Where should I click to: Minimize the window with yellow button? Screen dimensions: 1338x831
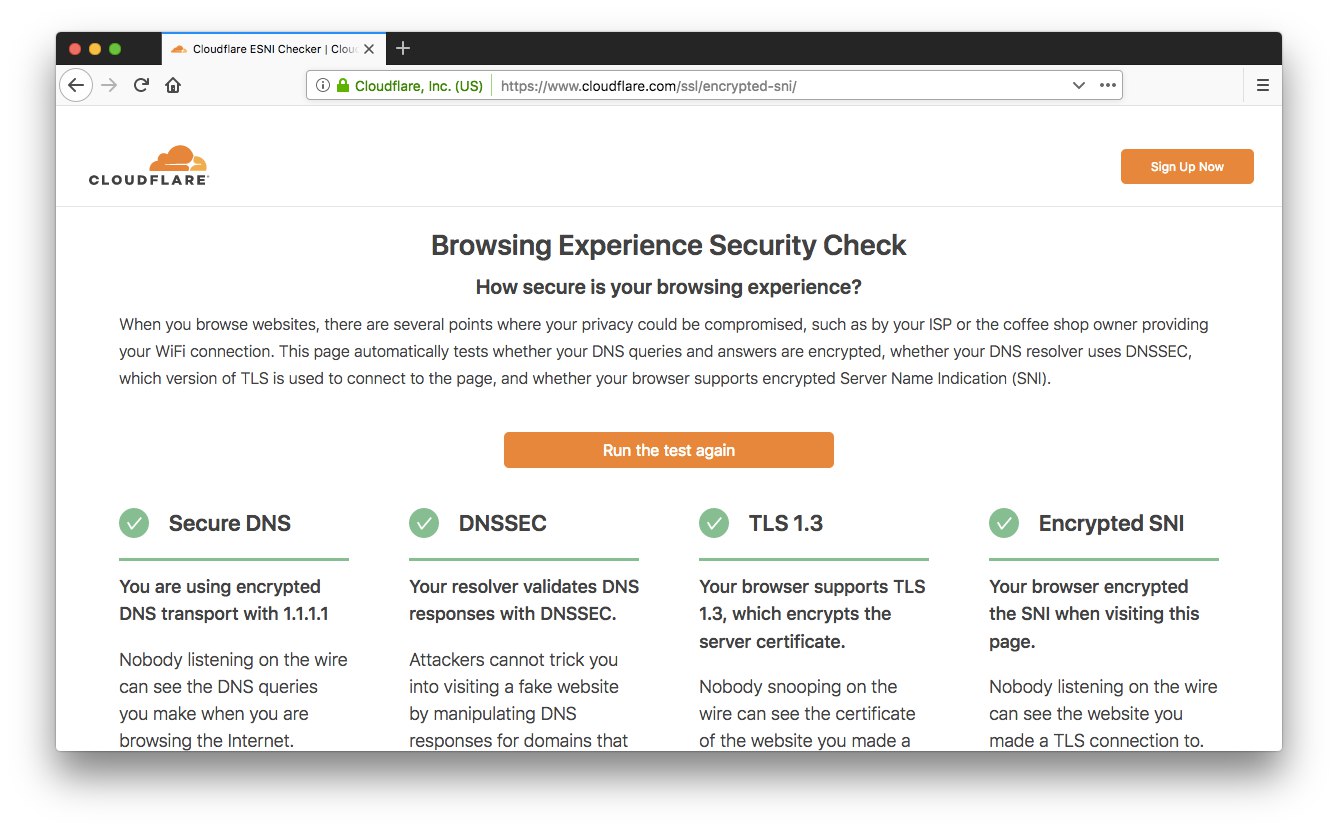tap(95, 49)
